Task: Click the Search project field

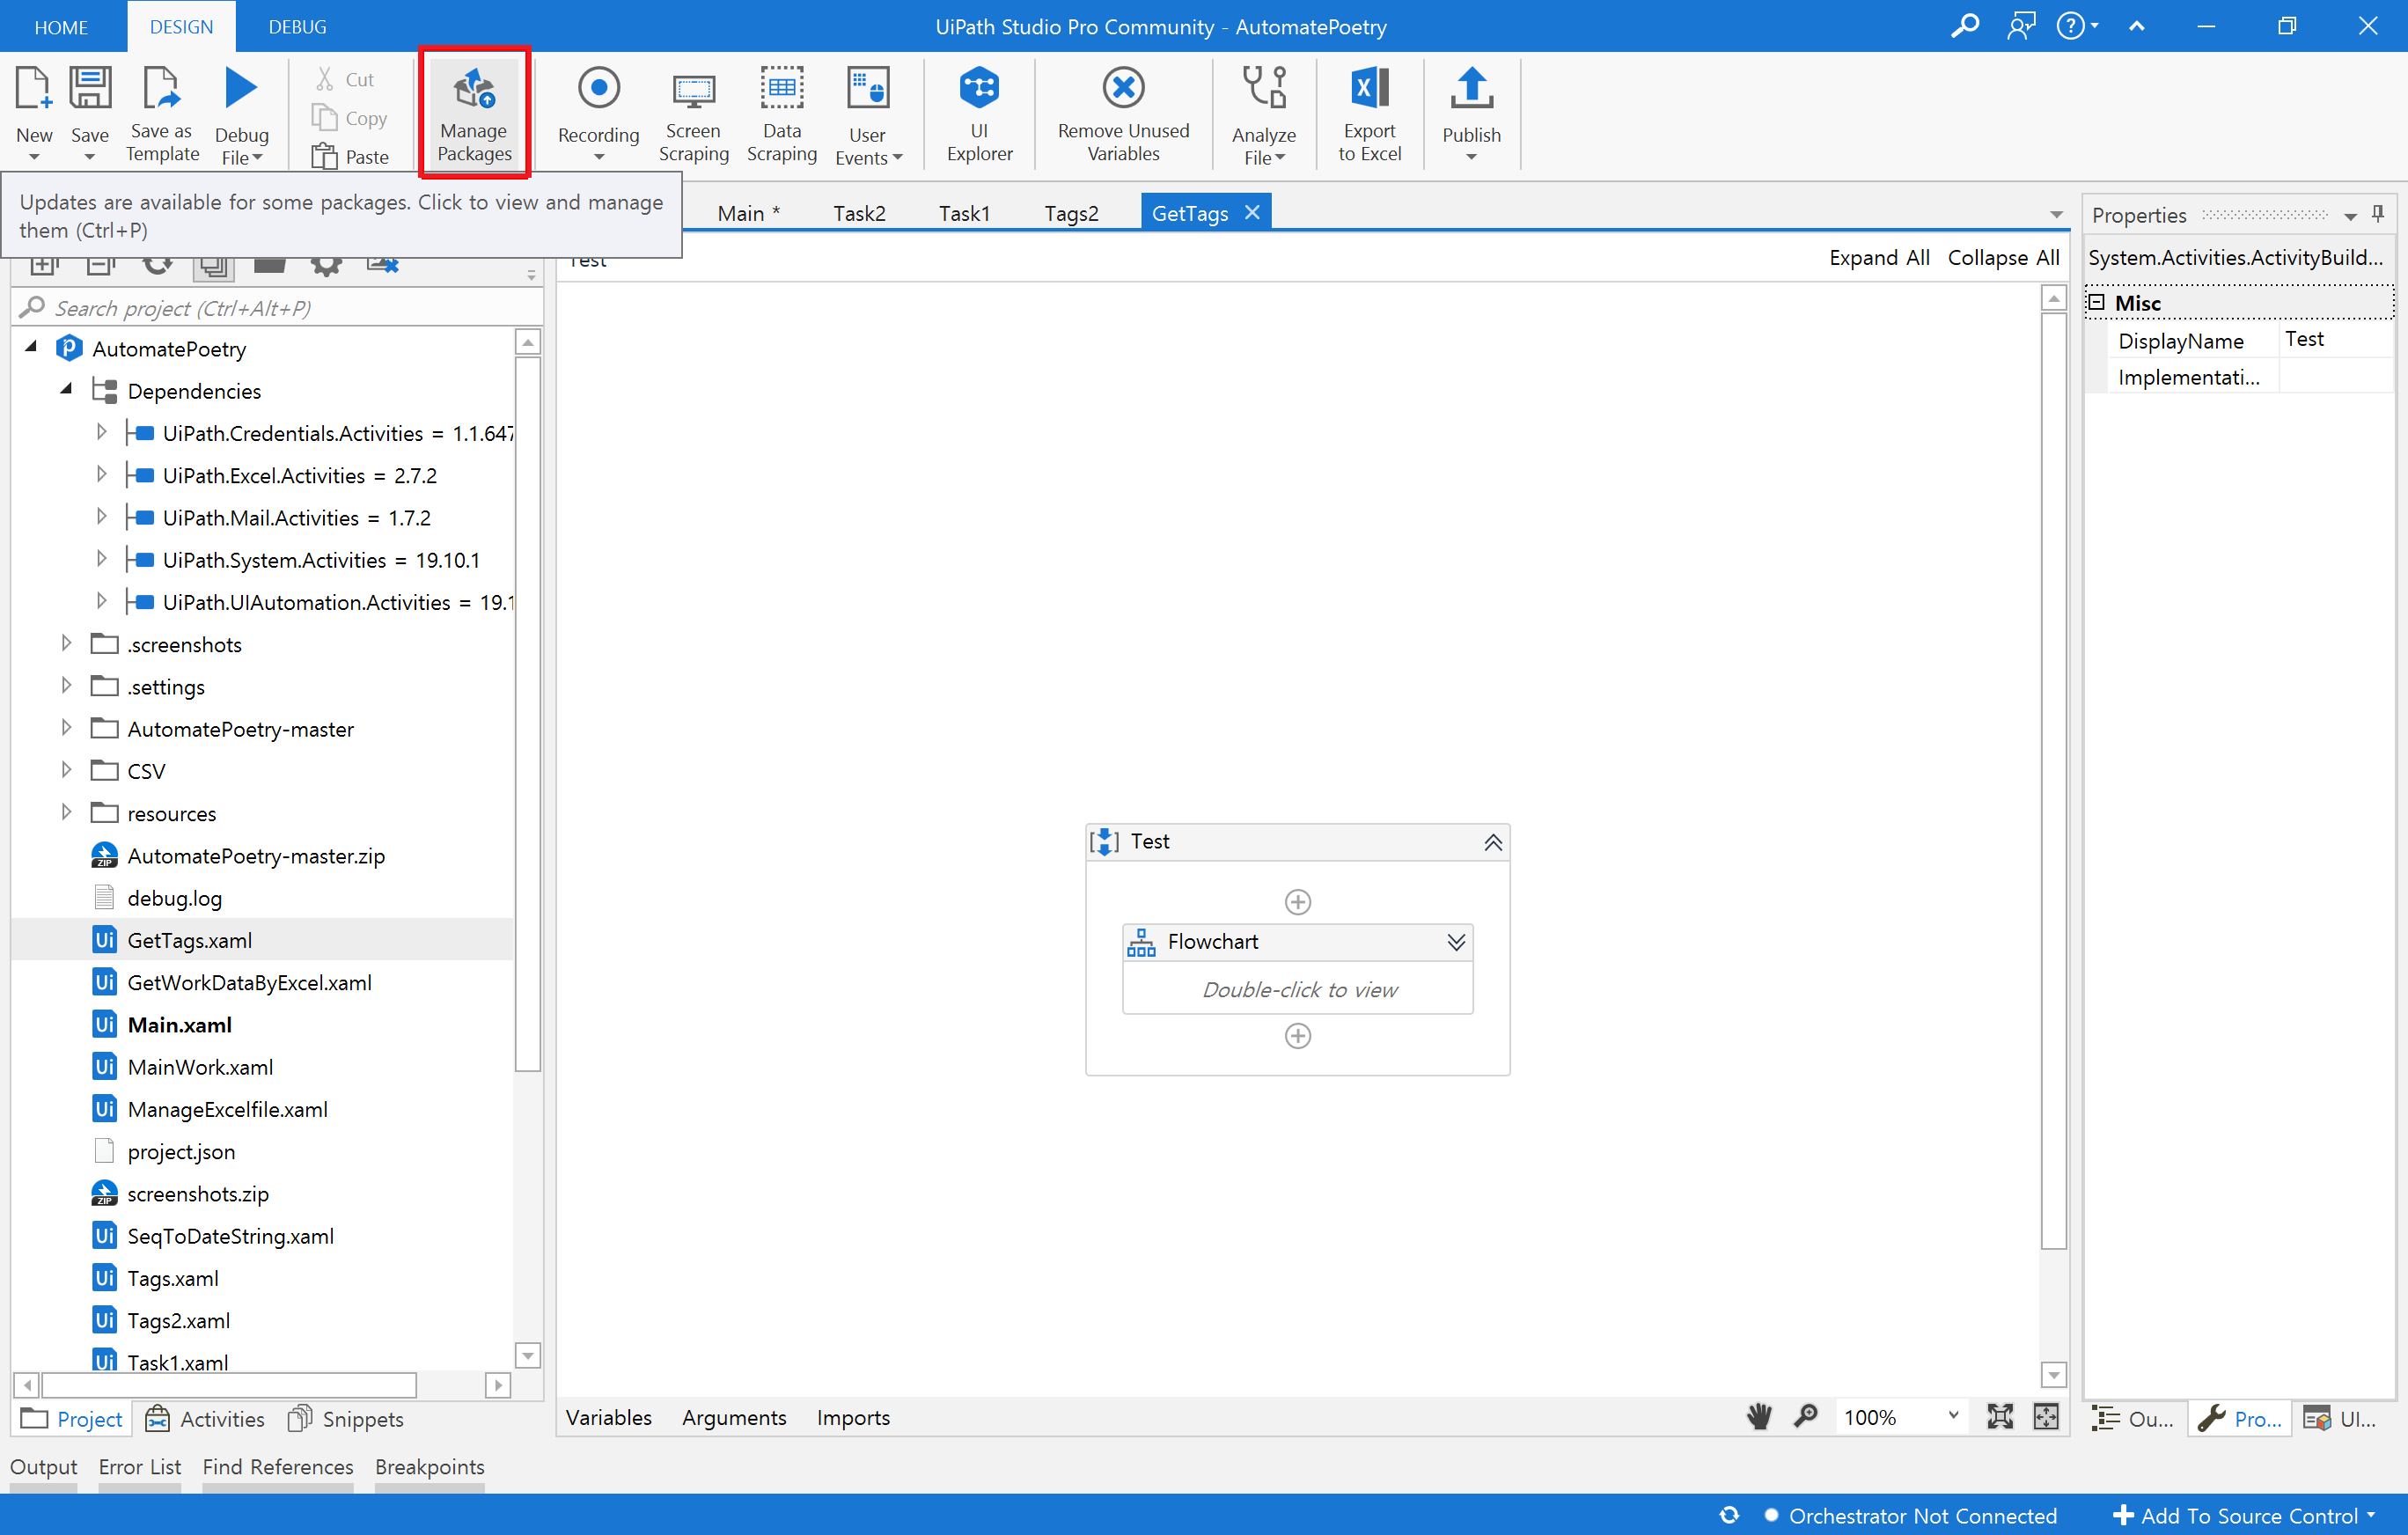Action: tap(278, 307)
